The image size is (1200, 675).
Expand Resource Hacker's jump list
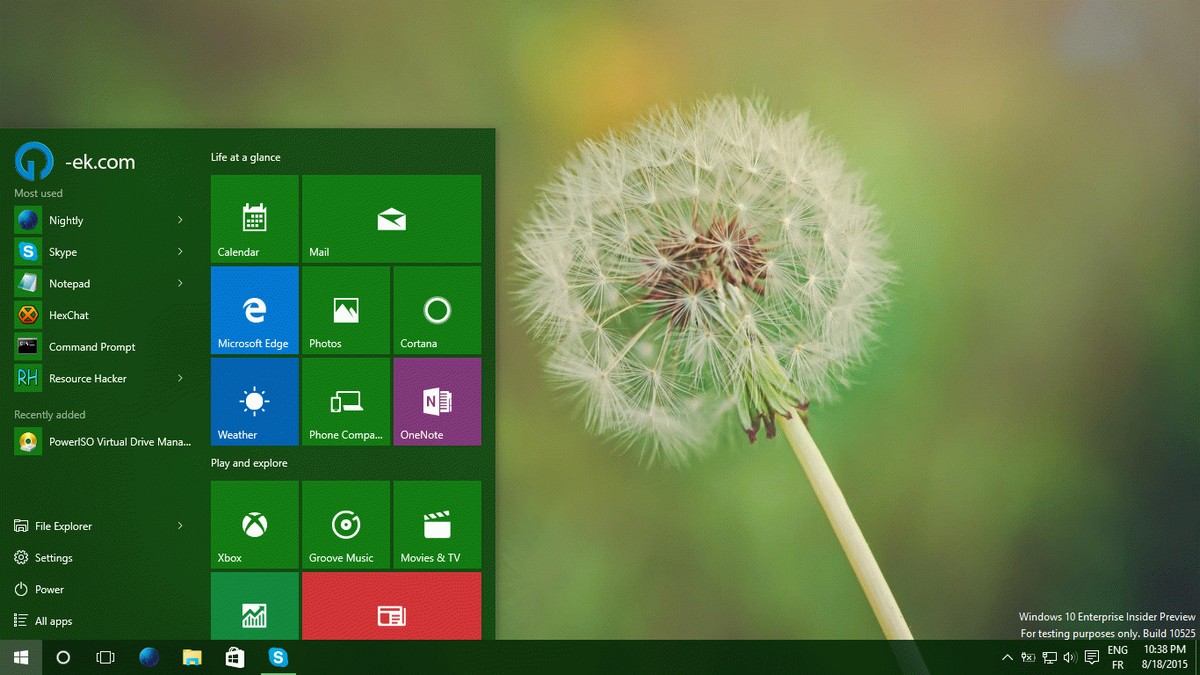(x=181, y=378)
